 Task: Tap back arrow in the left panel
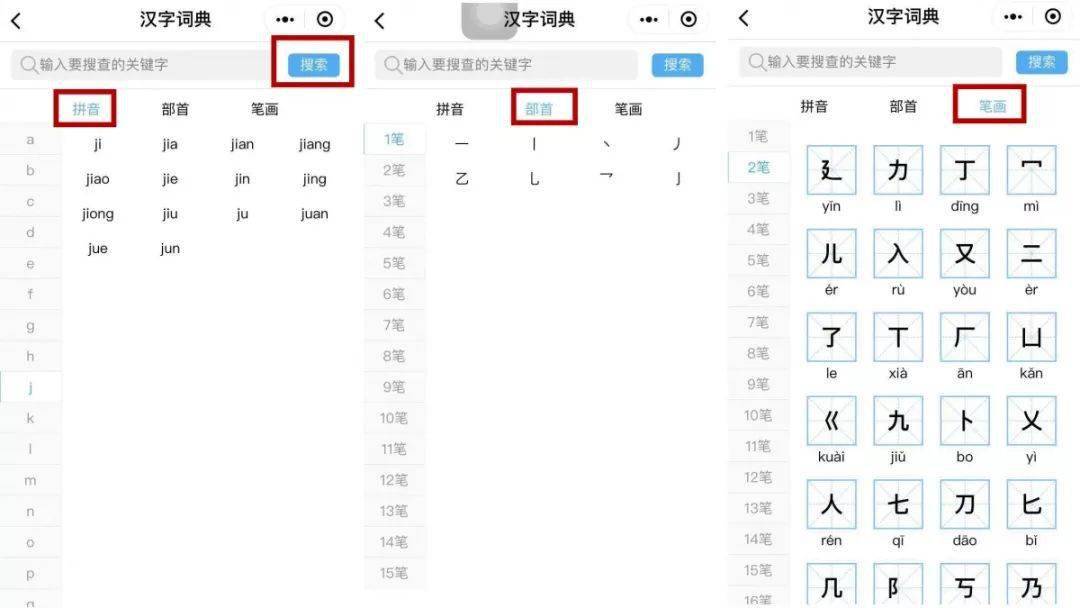click(16, 21)
